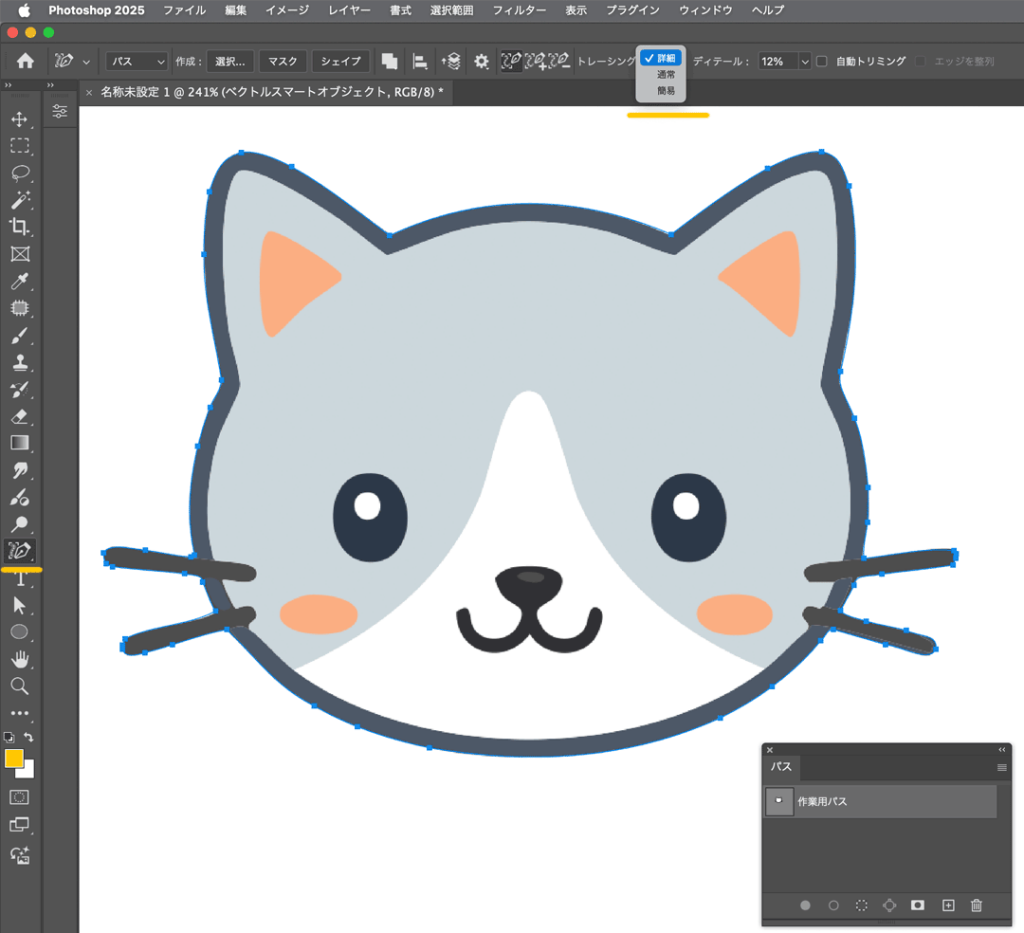The image size is (1024, 933).
Task: Open the フィルター menu
Action: click(519, 10)
